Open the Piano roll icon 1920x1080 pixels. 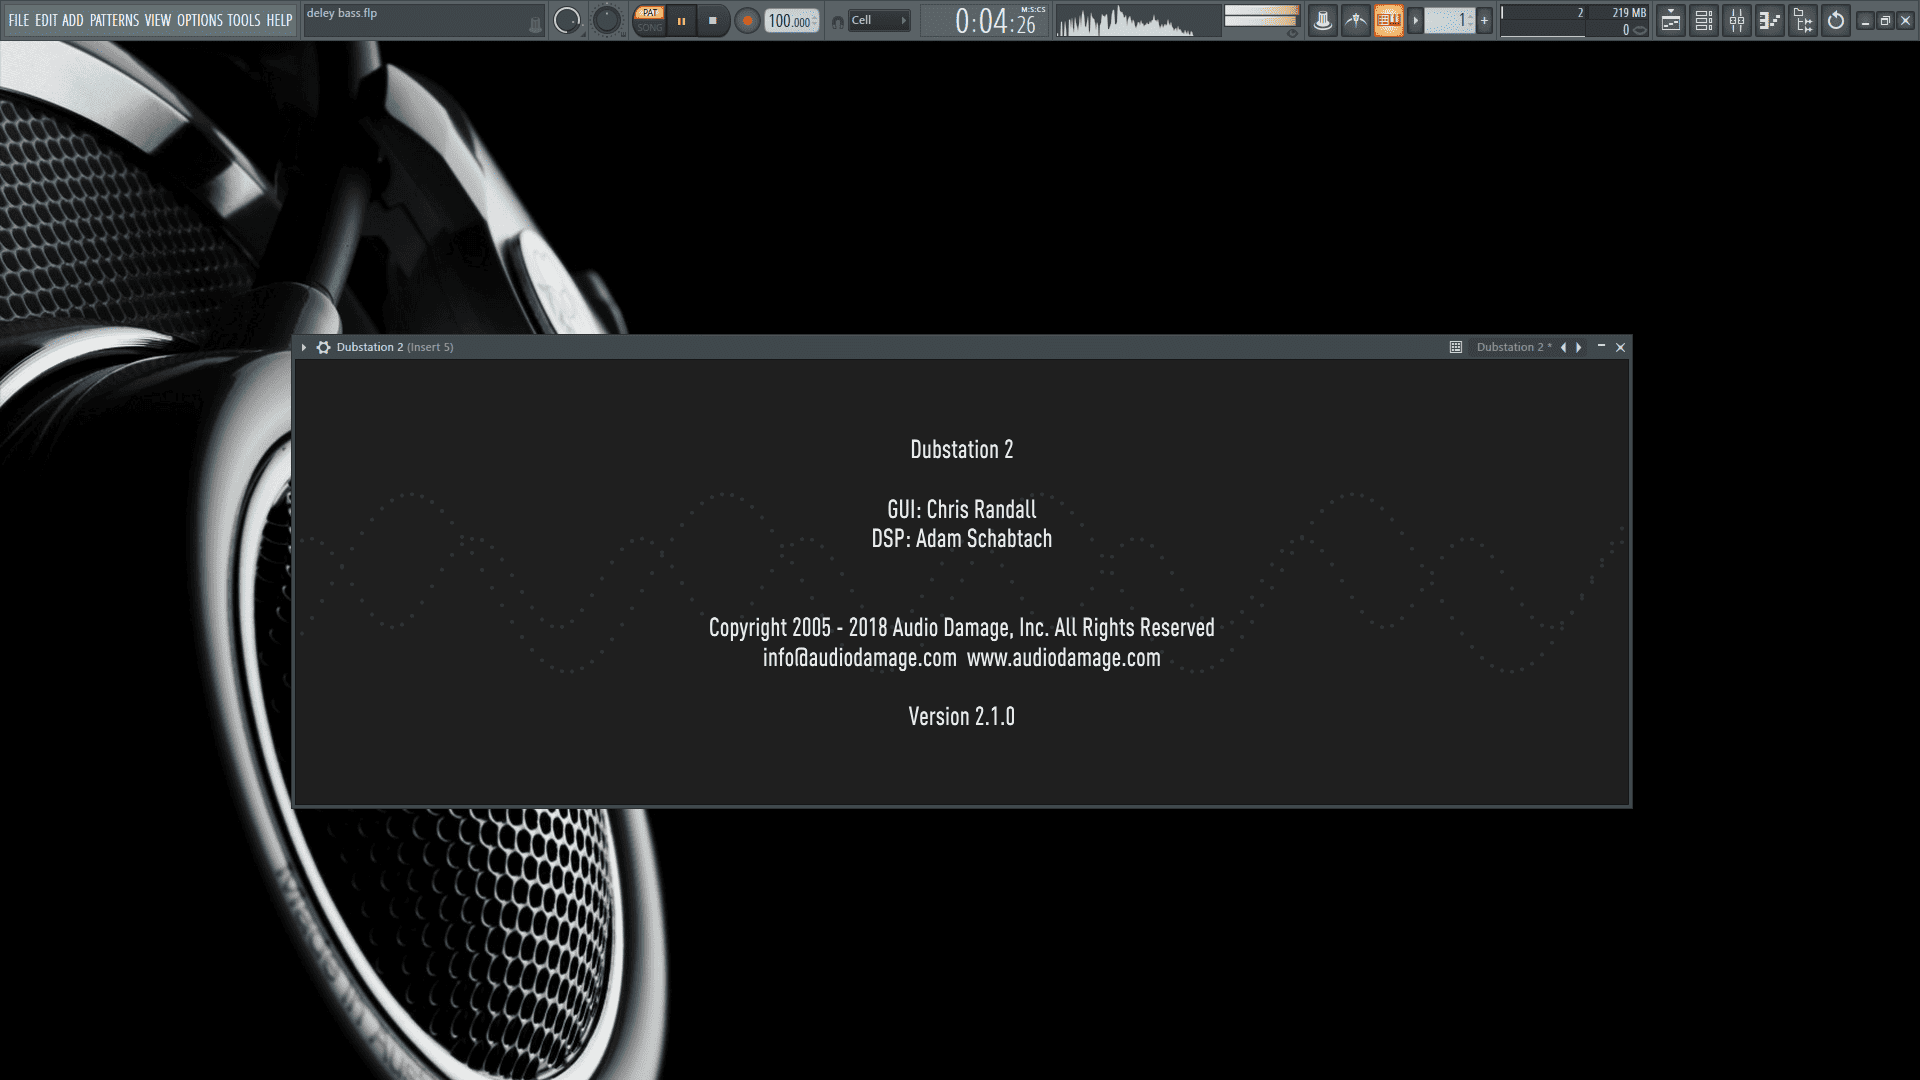pyautogui.click(x=1770, y=20)
